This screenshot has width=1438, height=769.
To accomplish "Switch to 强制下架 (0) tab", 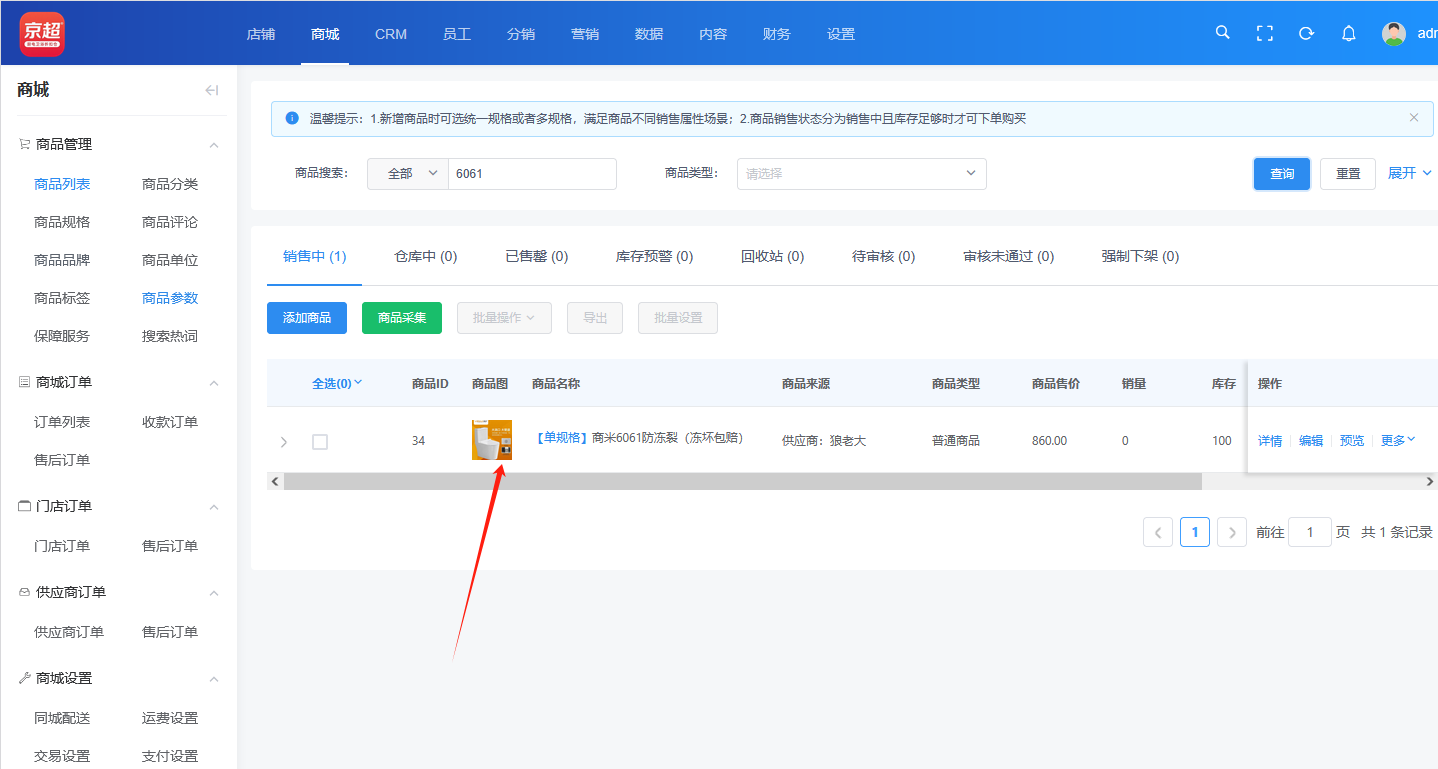I will (1140, 256).
